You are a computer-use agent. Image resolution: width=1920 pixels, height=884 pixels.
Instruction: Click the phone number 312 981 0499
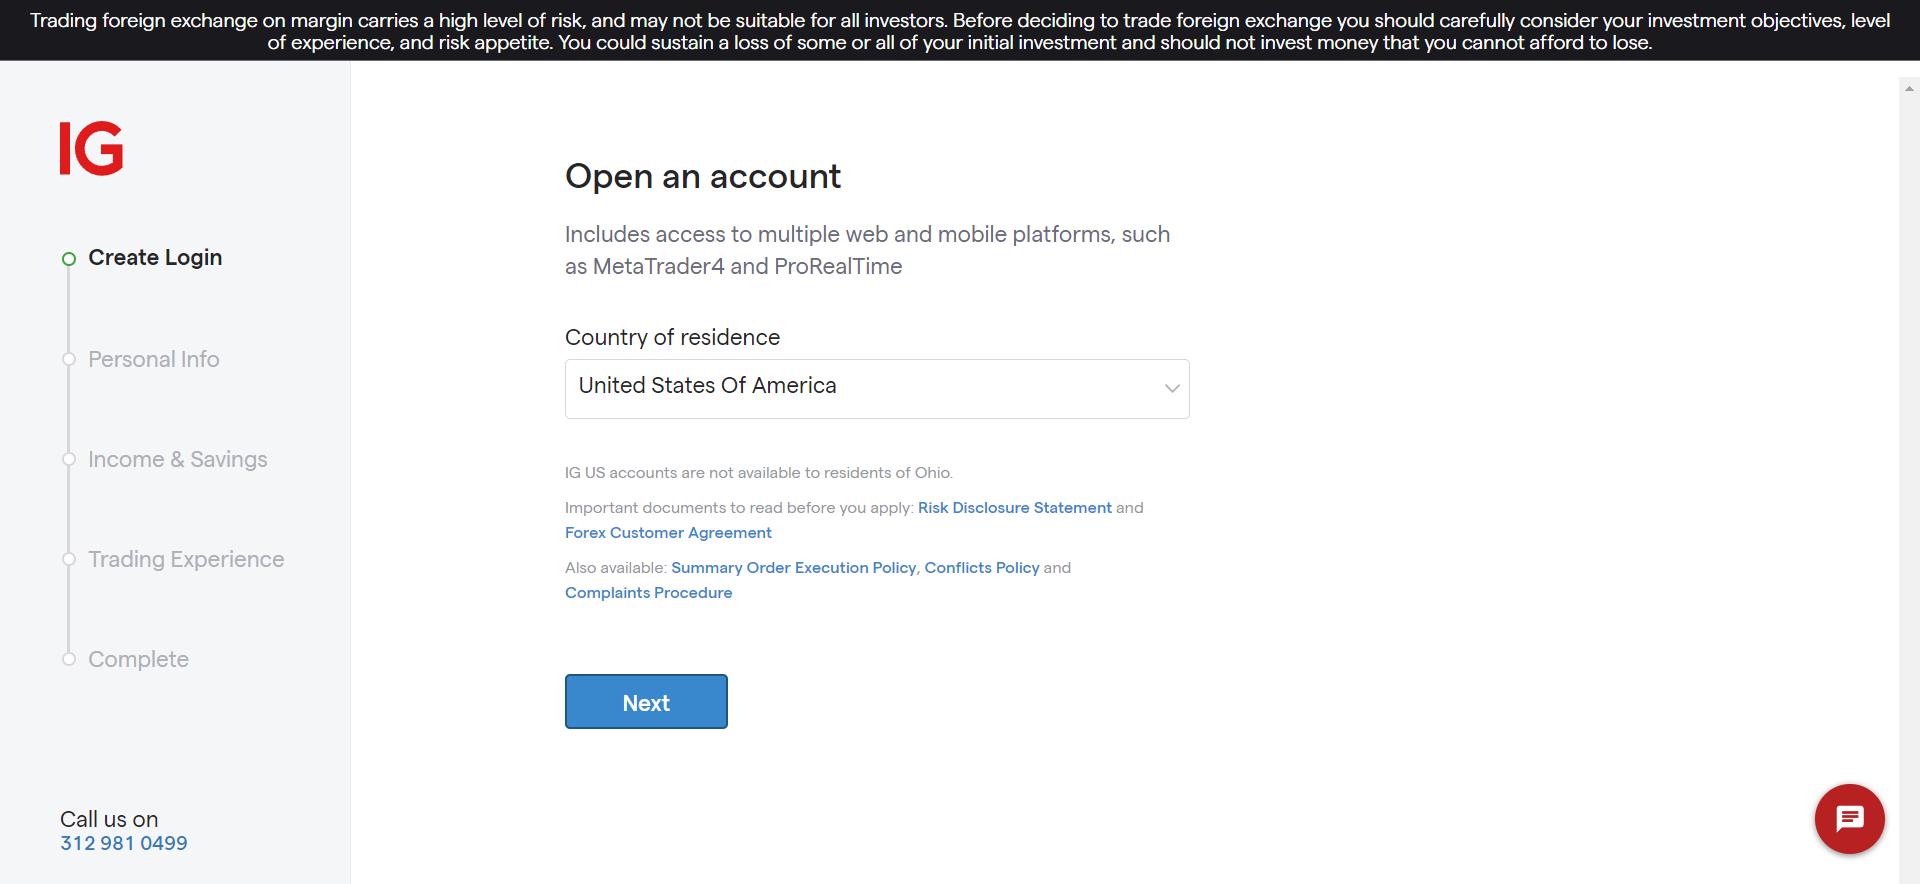coord(124,843)
